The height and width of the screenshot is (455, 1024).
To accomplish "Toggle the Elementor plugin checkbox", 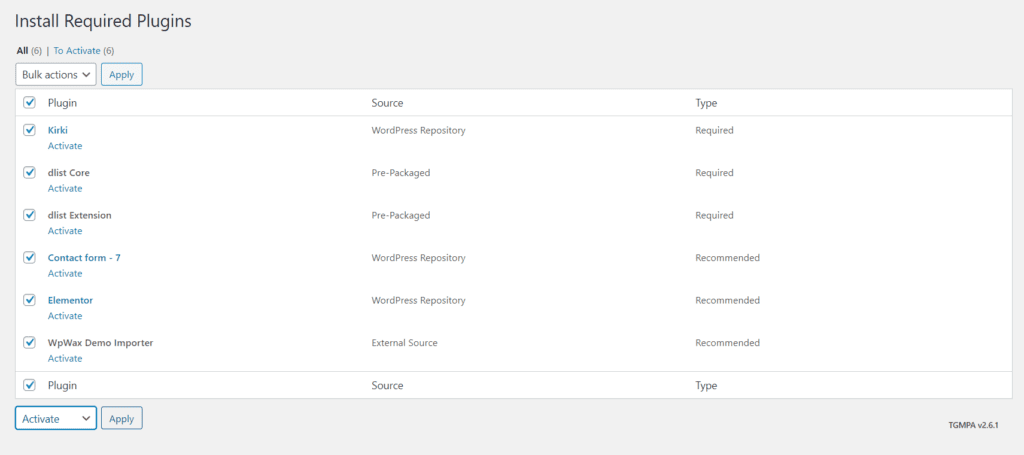I will coord(29,300).
